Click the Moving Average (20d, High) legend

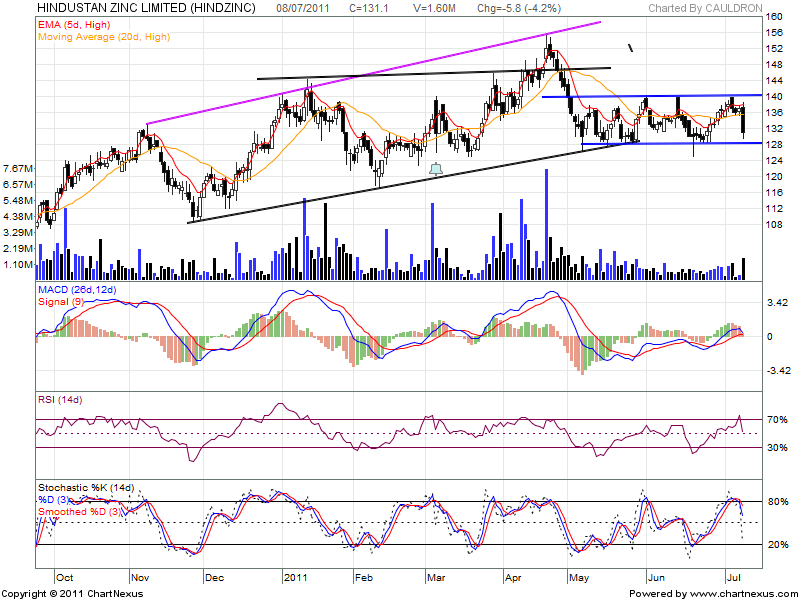click(97, 36)
